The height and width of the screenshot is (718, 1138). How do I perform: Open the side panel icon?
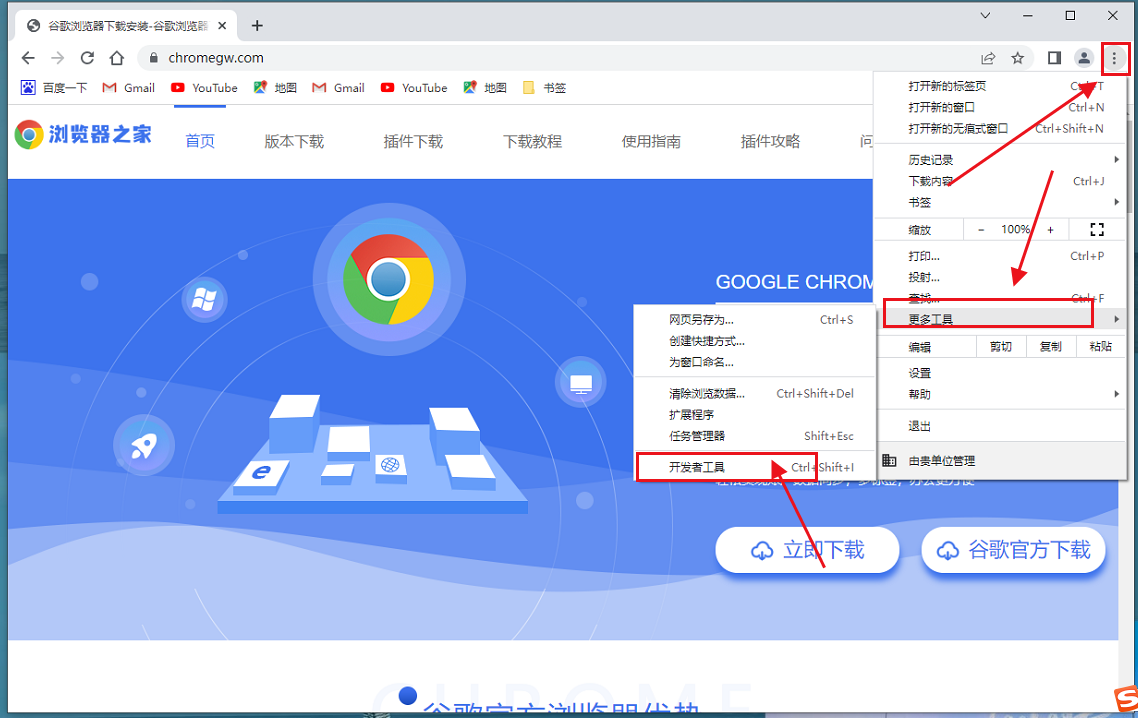click(1055, 58)
